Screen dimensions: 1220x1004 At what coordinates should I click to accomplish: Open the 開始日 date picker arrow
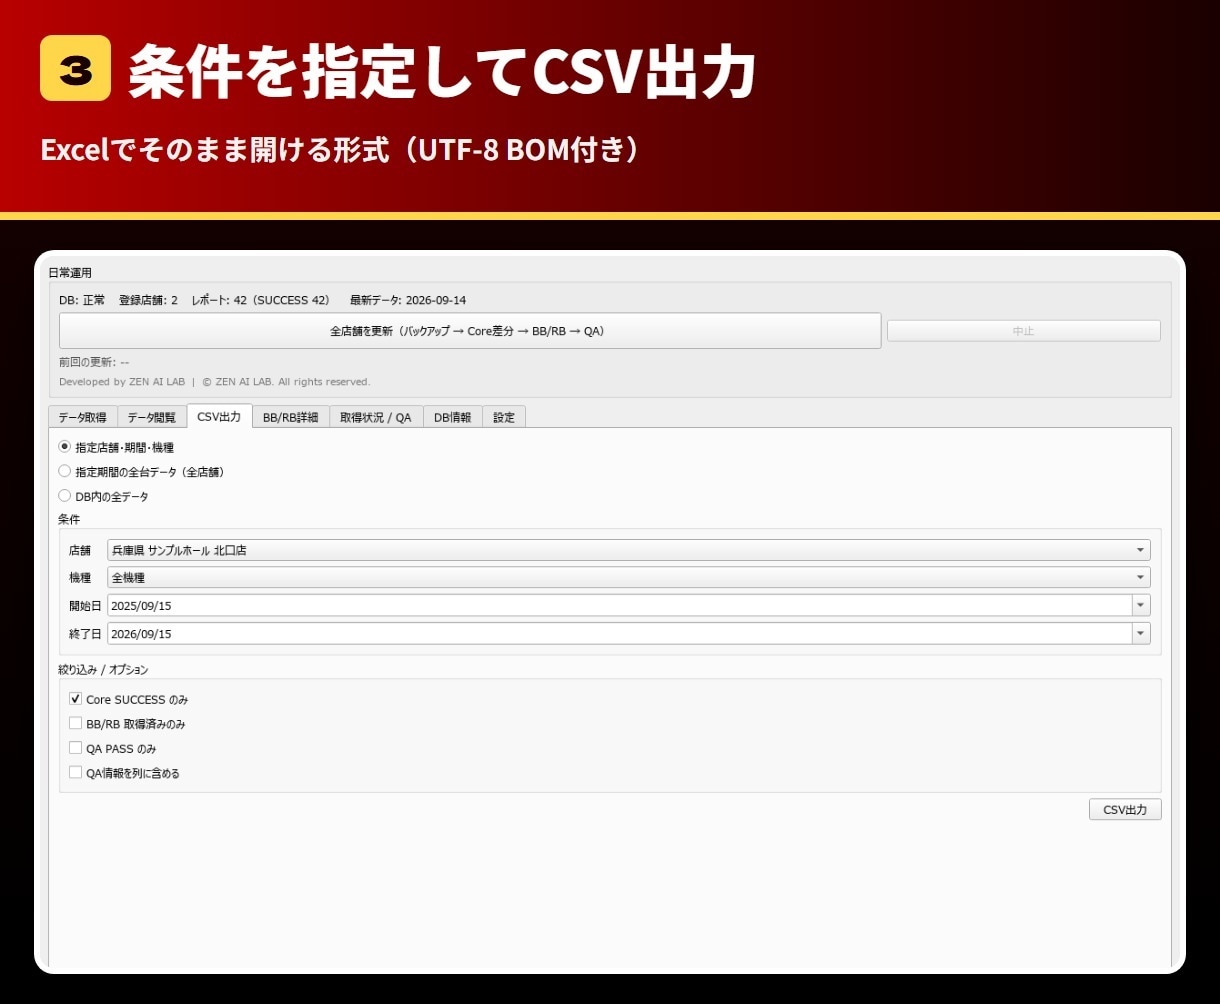pyautogui.click(x=1141, y=605)
